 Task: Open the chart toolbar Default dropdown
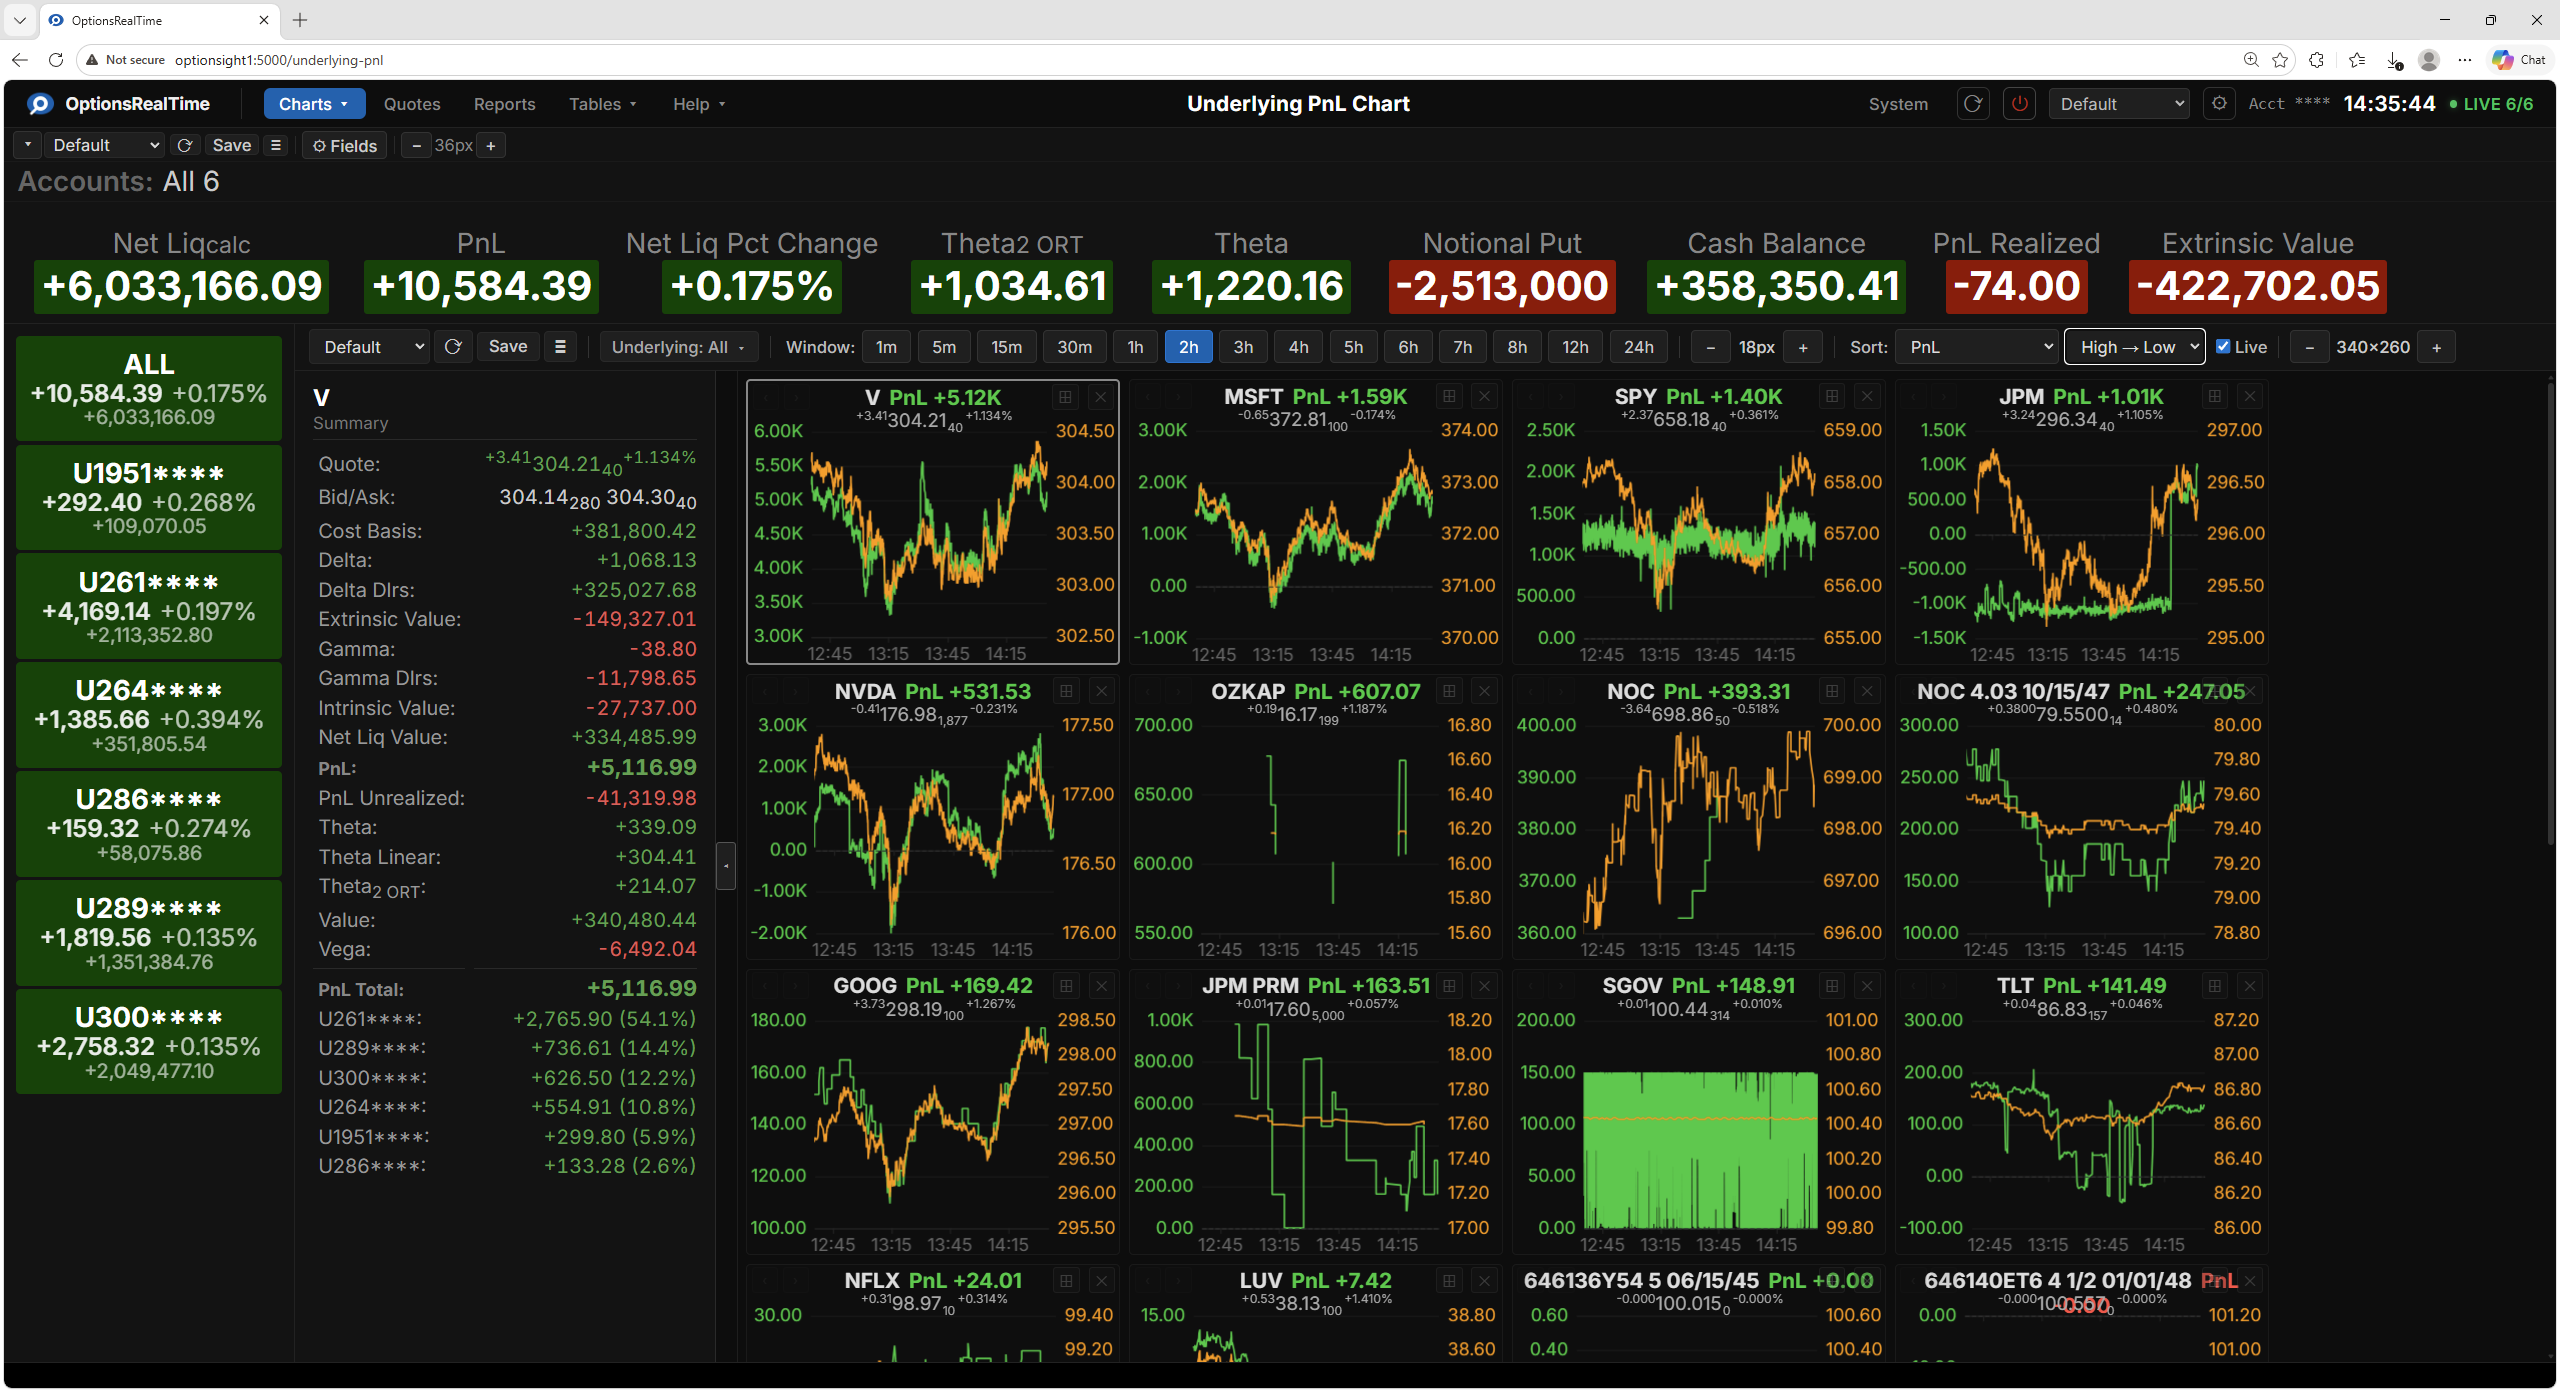[x=369, y=347]
